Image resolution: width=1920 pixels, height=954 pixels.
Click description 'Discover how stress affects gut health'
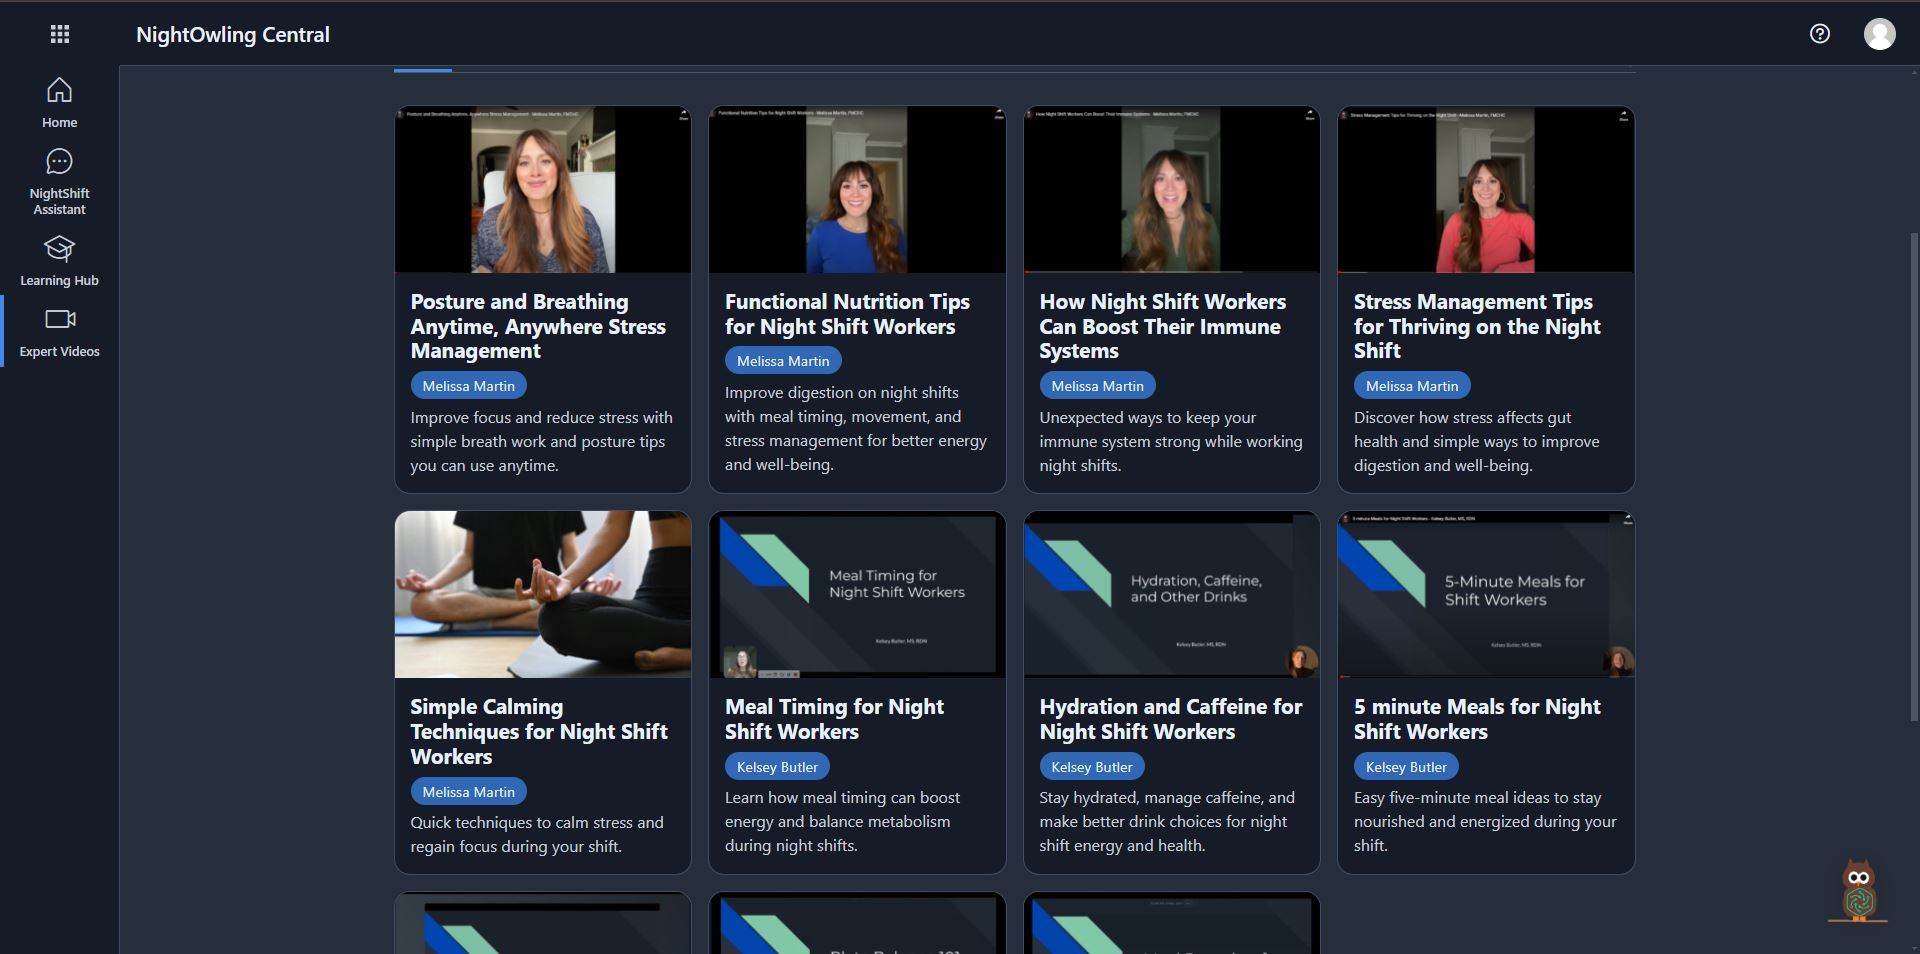1477,441
